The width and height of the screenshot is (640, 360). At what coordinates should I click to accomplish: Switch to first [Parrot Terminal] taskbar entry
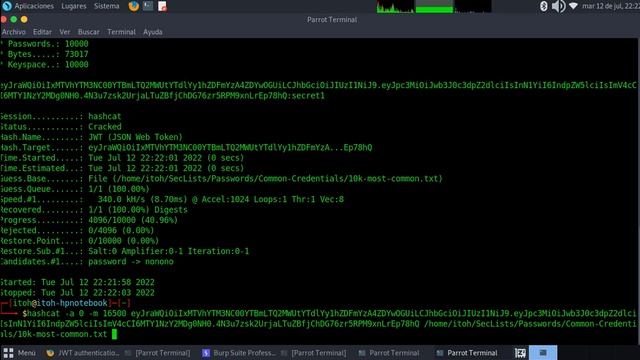[158, 353]
